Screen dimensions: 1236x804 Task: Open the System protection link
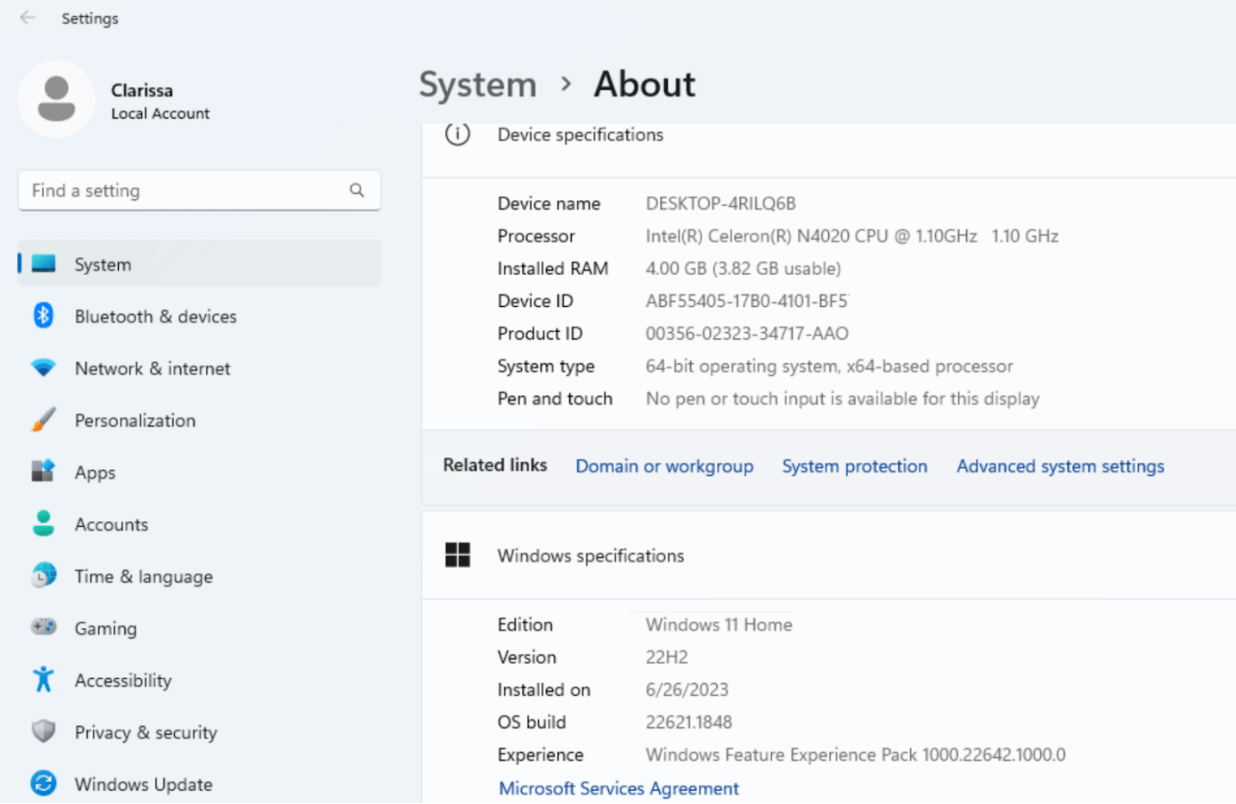point(854,466)
